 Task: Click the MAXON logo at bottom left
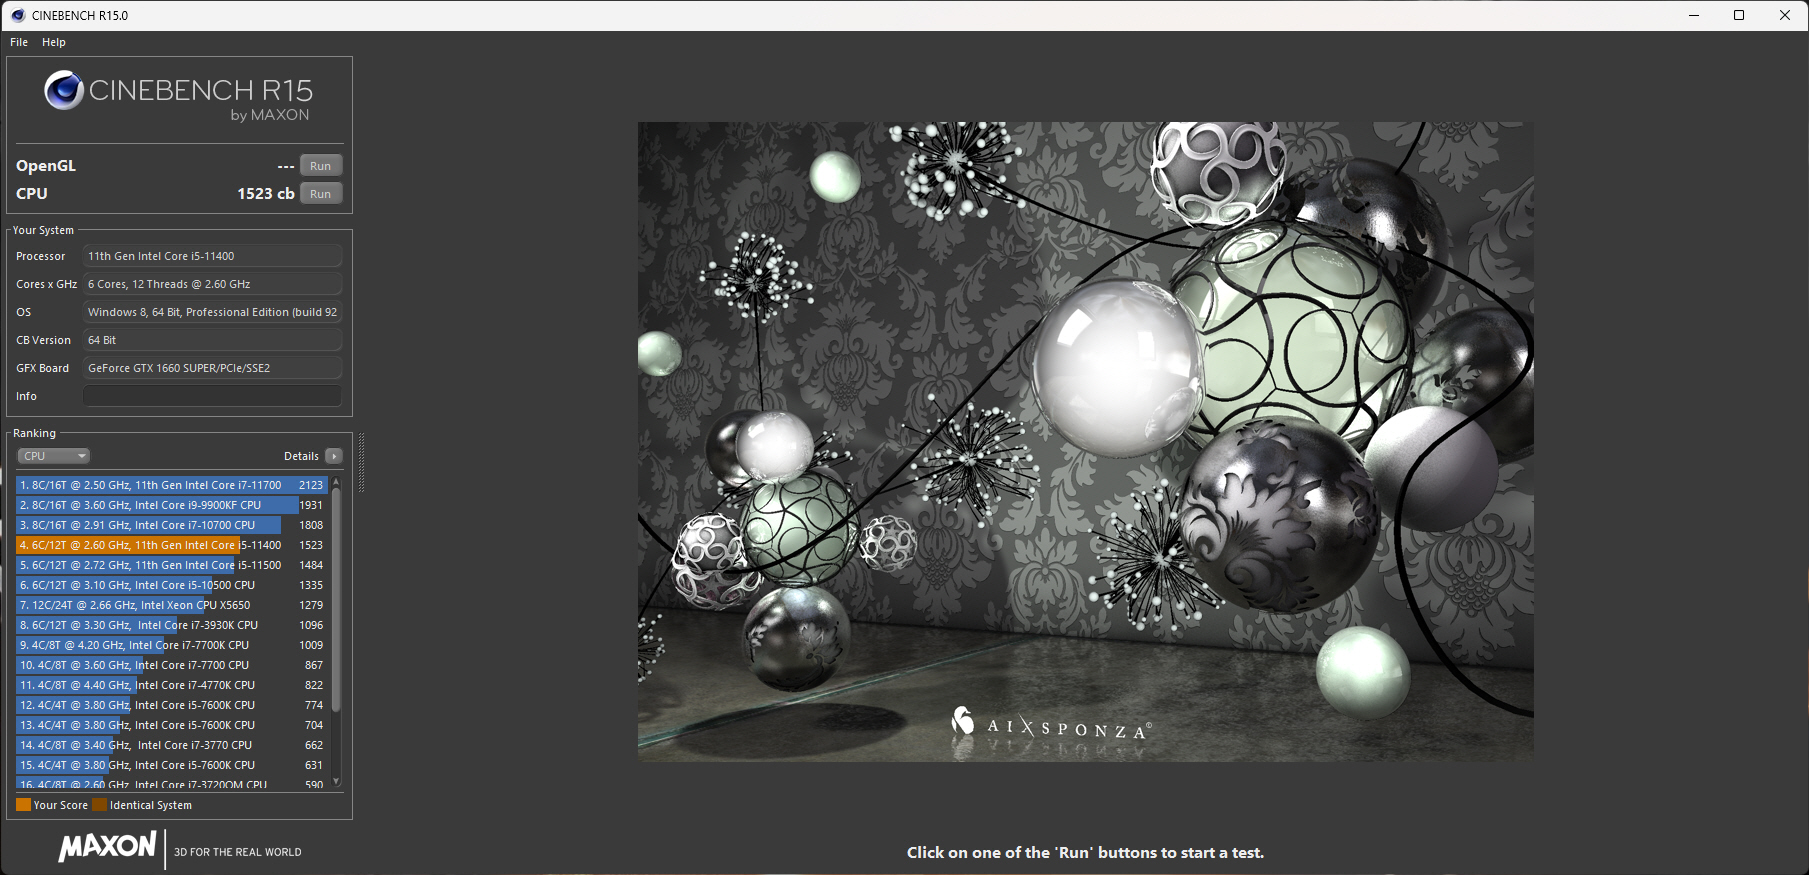point(107,848)
